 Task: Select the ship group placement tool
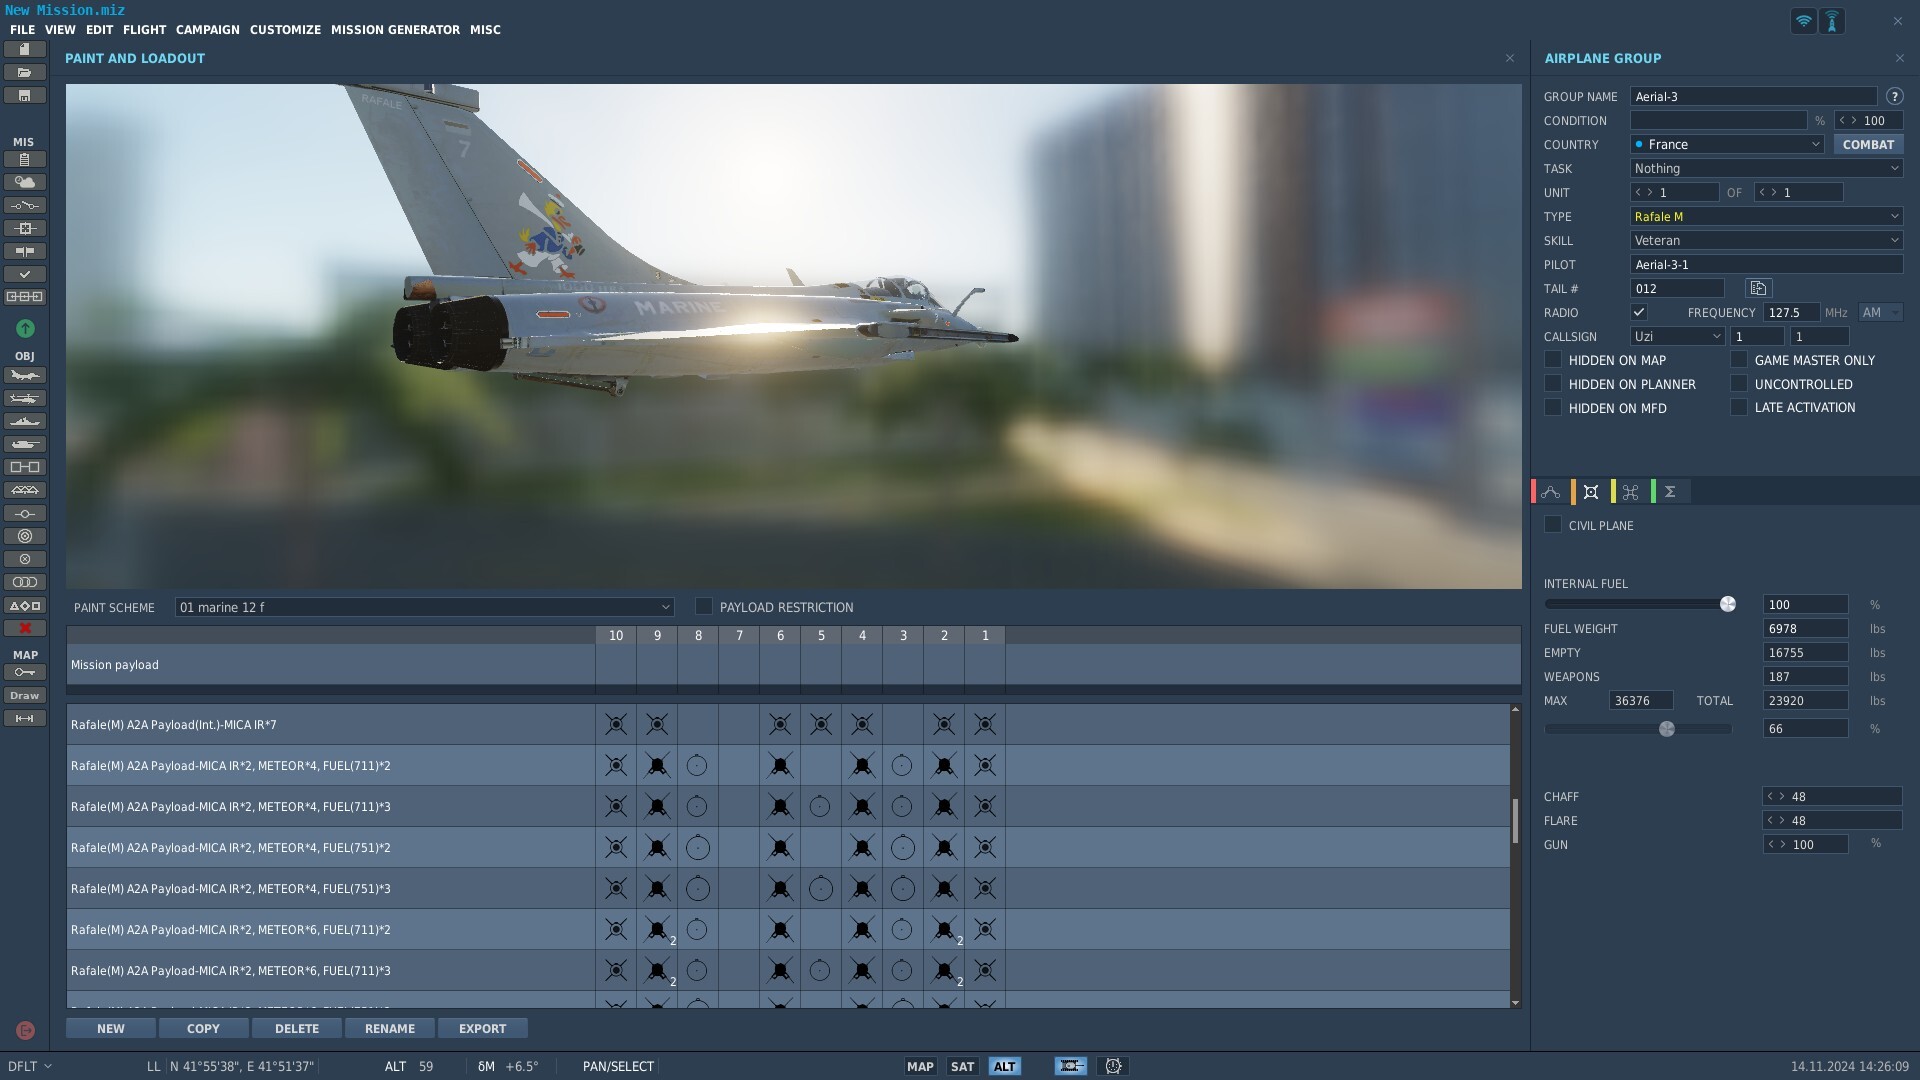(25, 422)
